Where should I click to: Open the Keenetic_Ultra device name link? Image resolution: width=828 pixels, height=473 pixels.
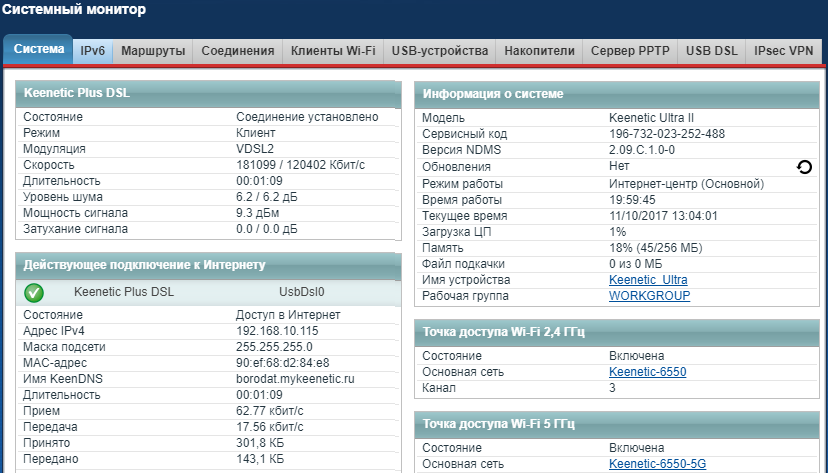tap(648, 280)
